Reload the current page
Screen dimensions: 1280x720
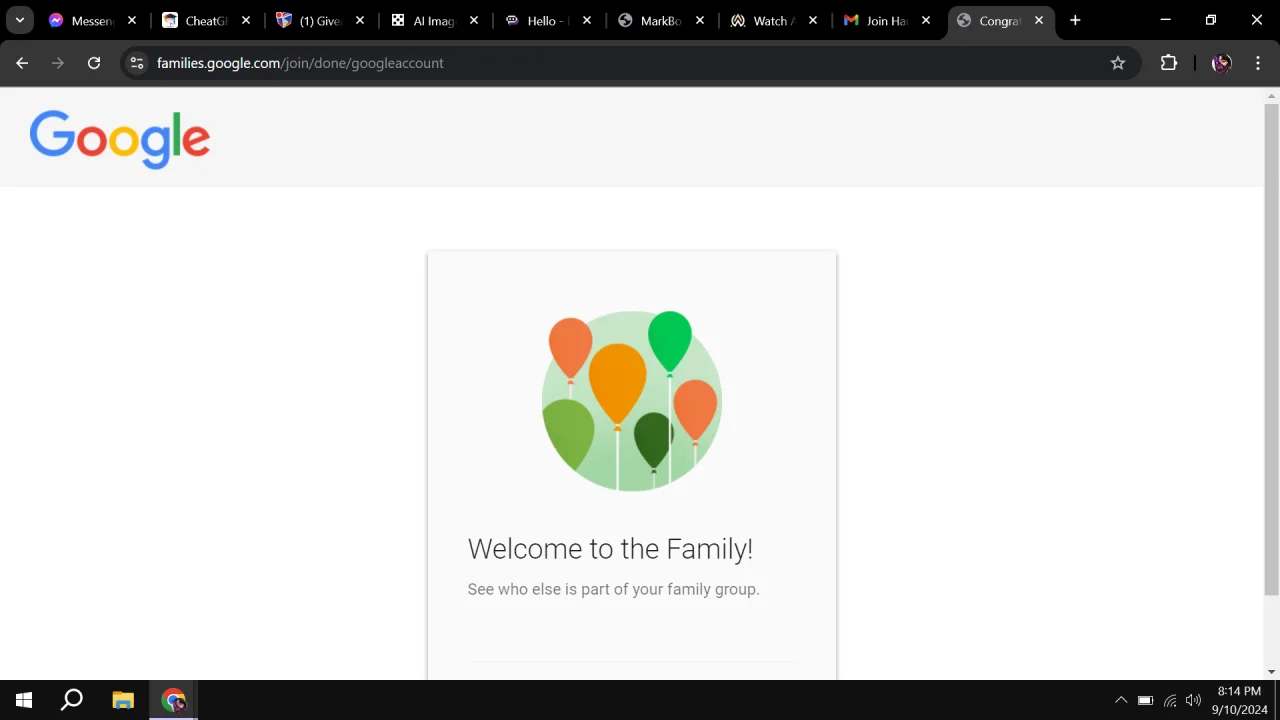coord(94,63)
